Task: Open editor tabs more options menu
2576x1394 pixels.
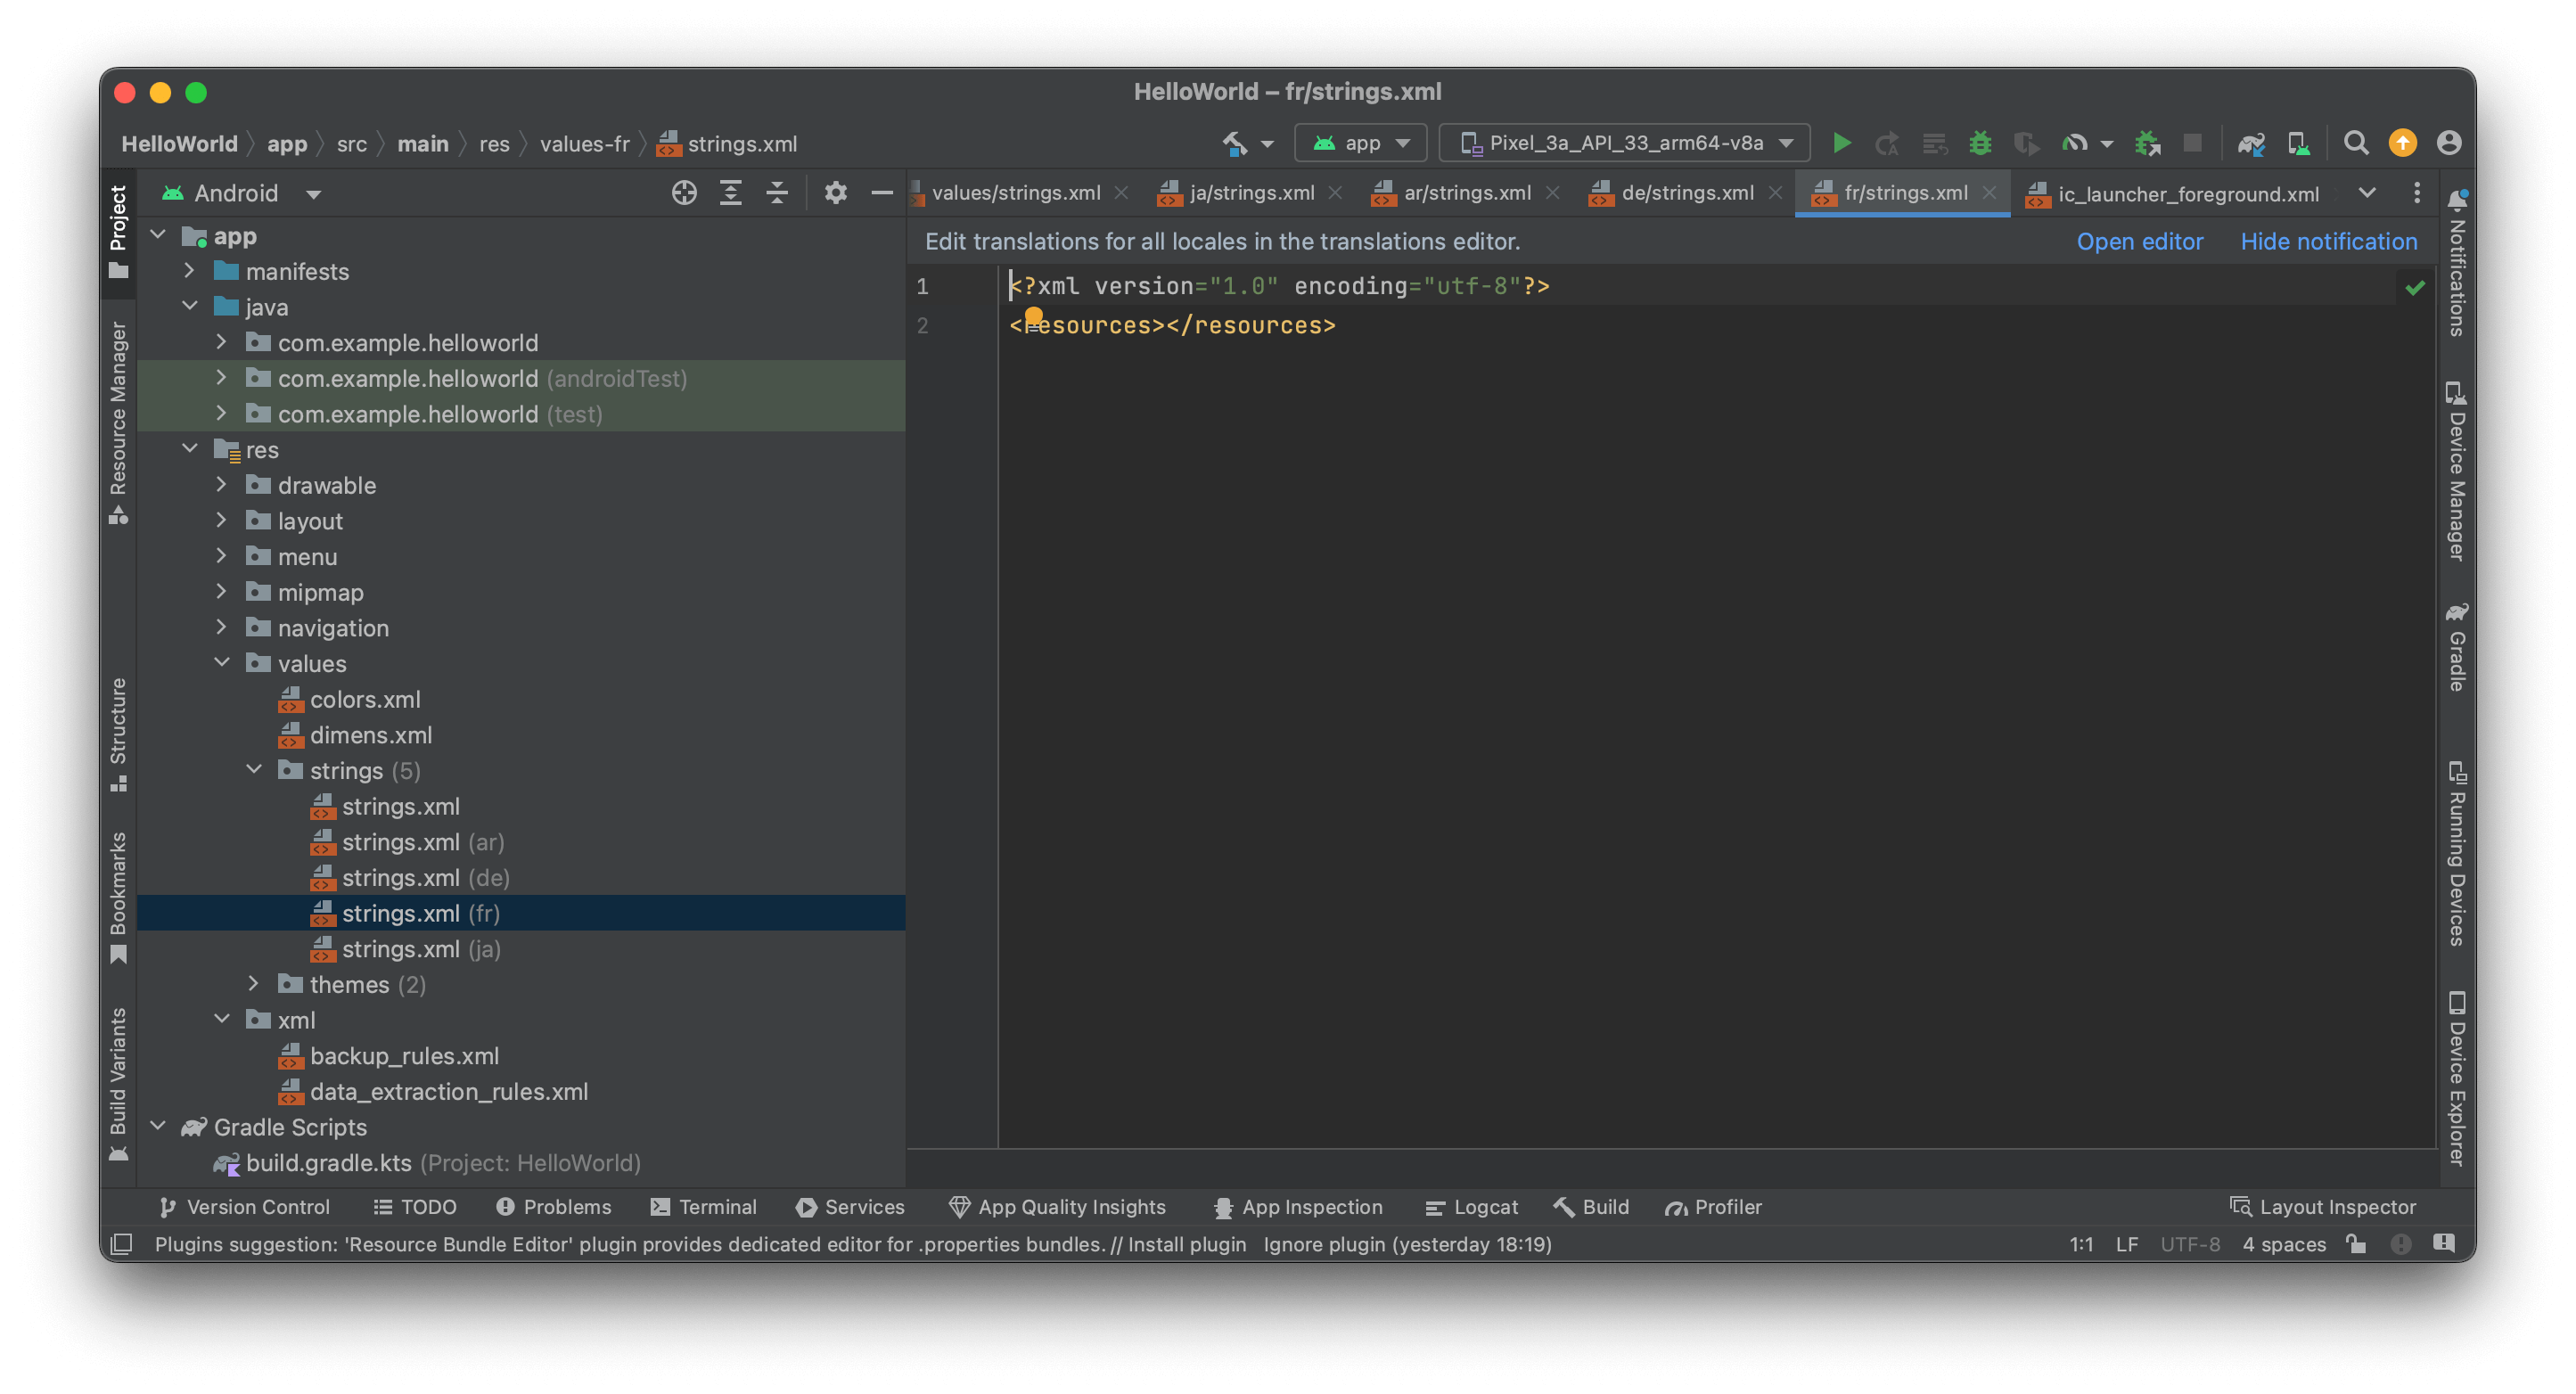Action: [2416, 193]
